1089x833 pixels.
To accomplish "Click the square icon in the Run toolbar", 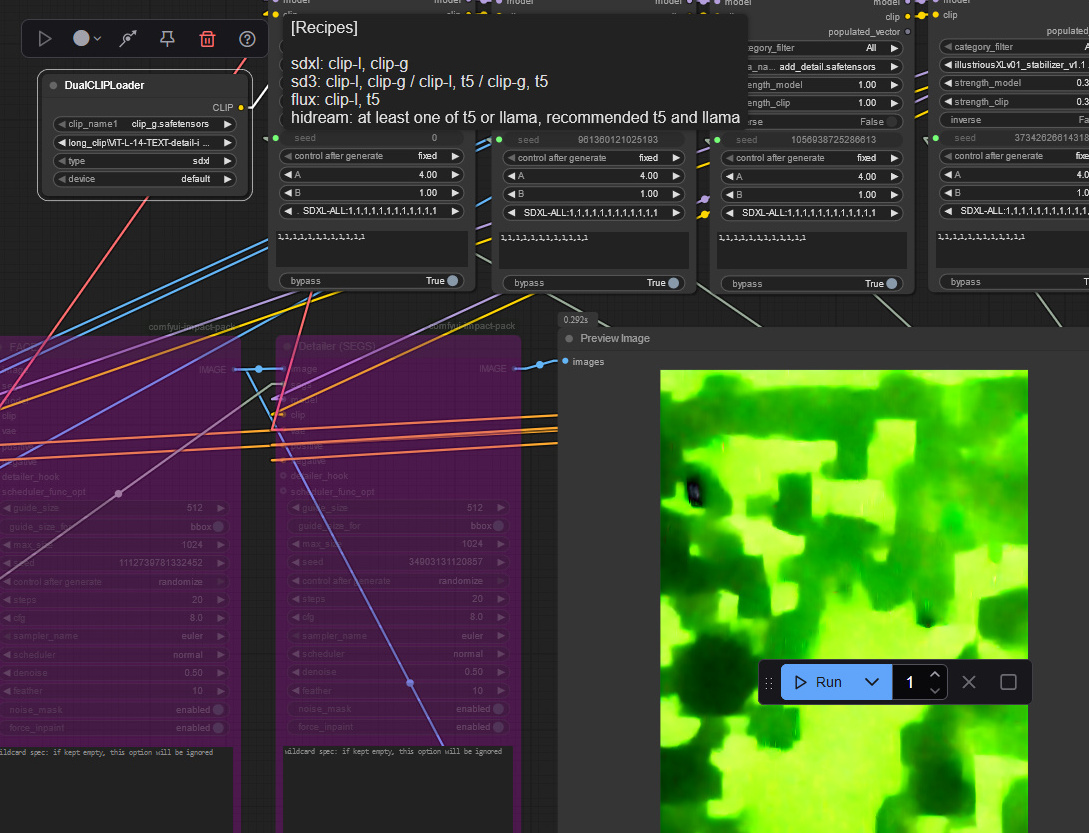I will pyautogui.click(x=1008, y=682).
